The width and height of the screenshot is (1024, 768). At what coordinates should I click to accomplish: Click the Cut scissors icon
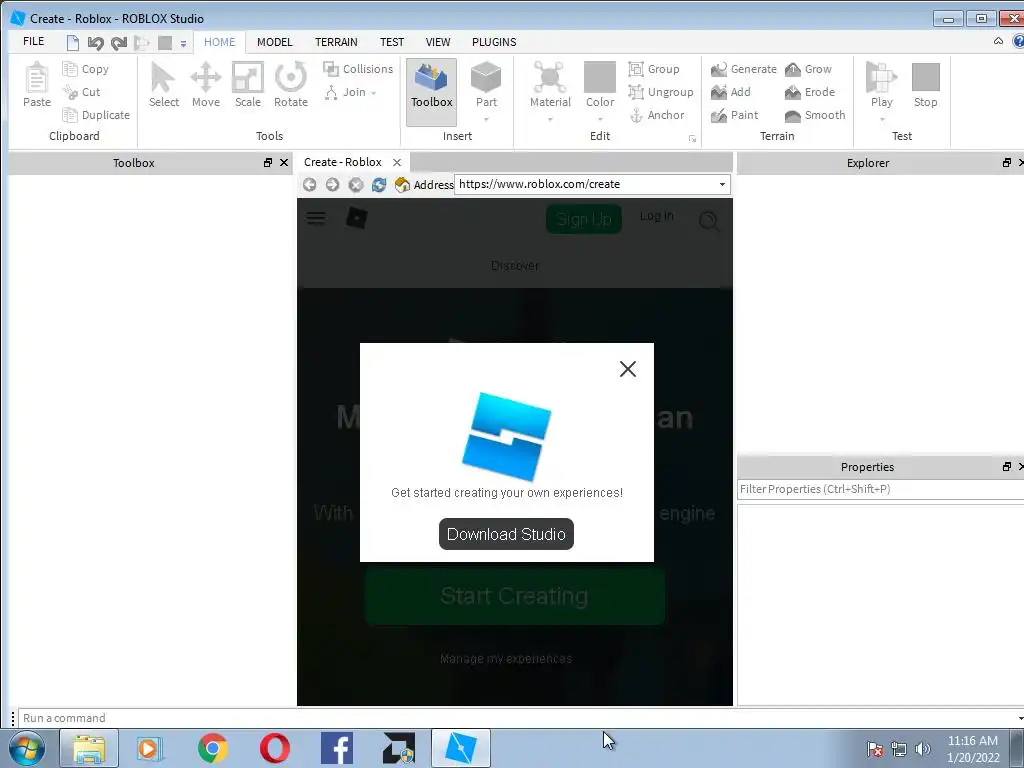70,92
